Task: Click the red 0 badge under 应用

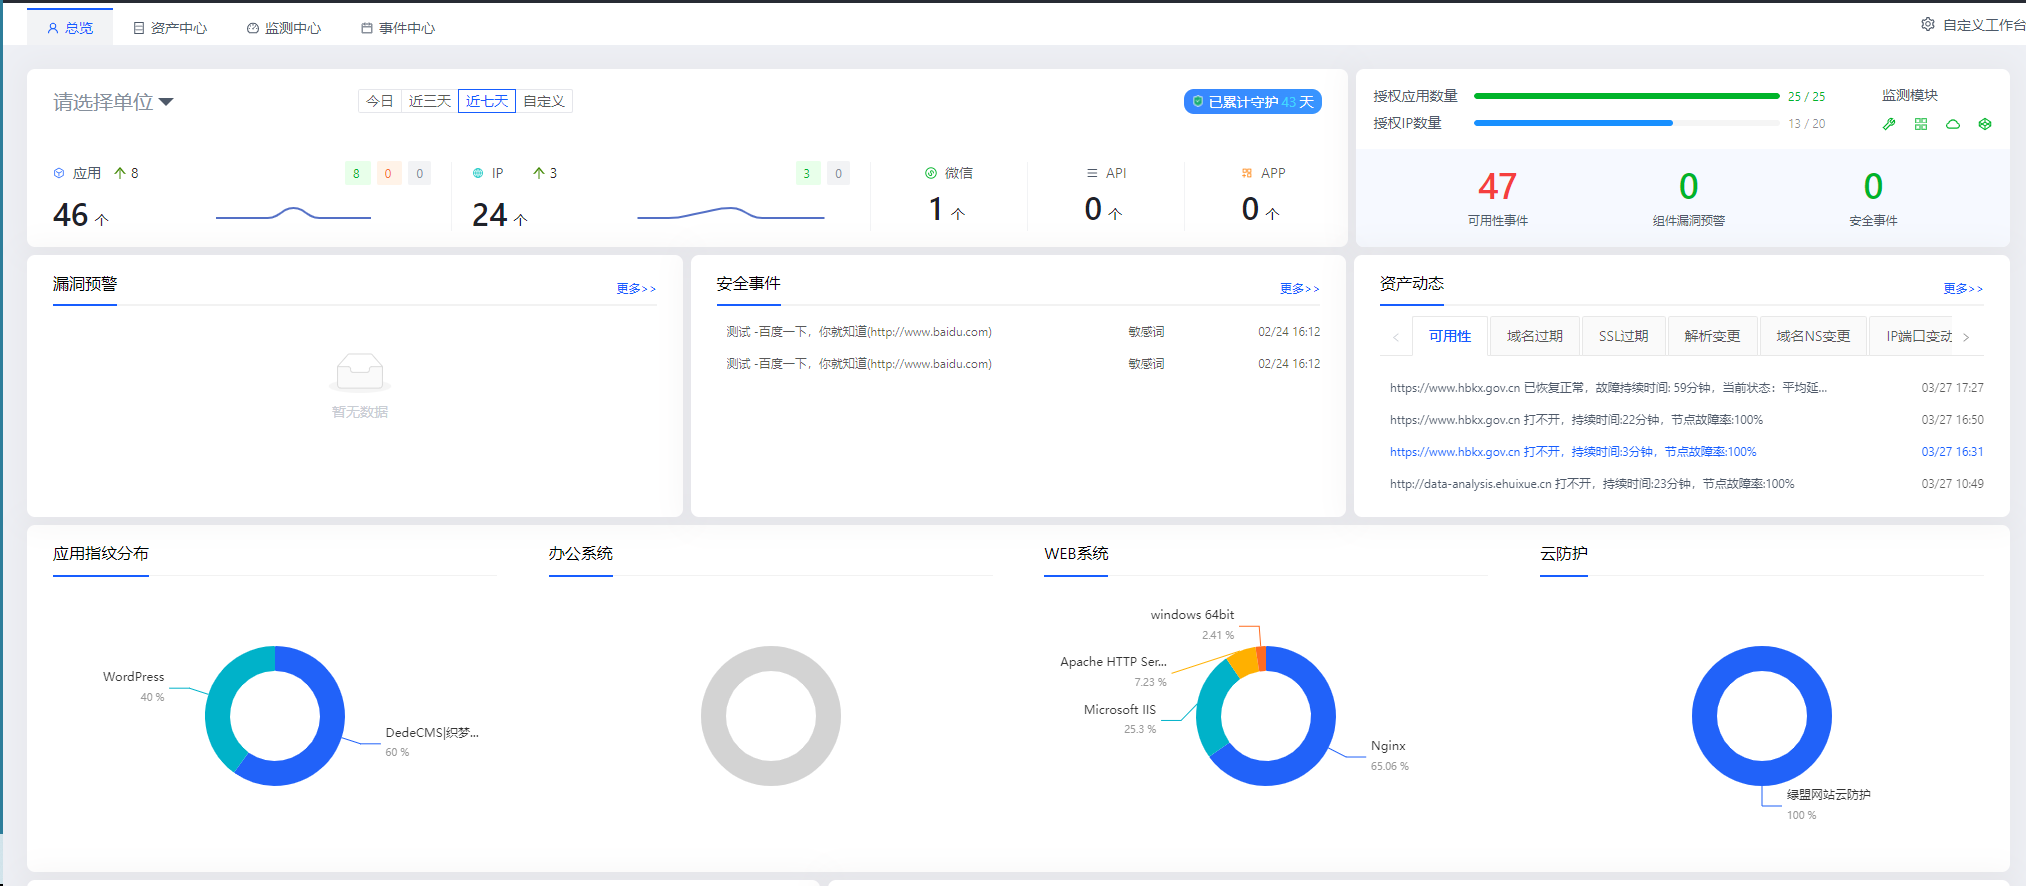Action: tap(388, 174)
